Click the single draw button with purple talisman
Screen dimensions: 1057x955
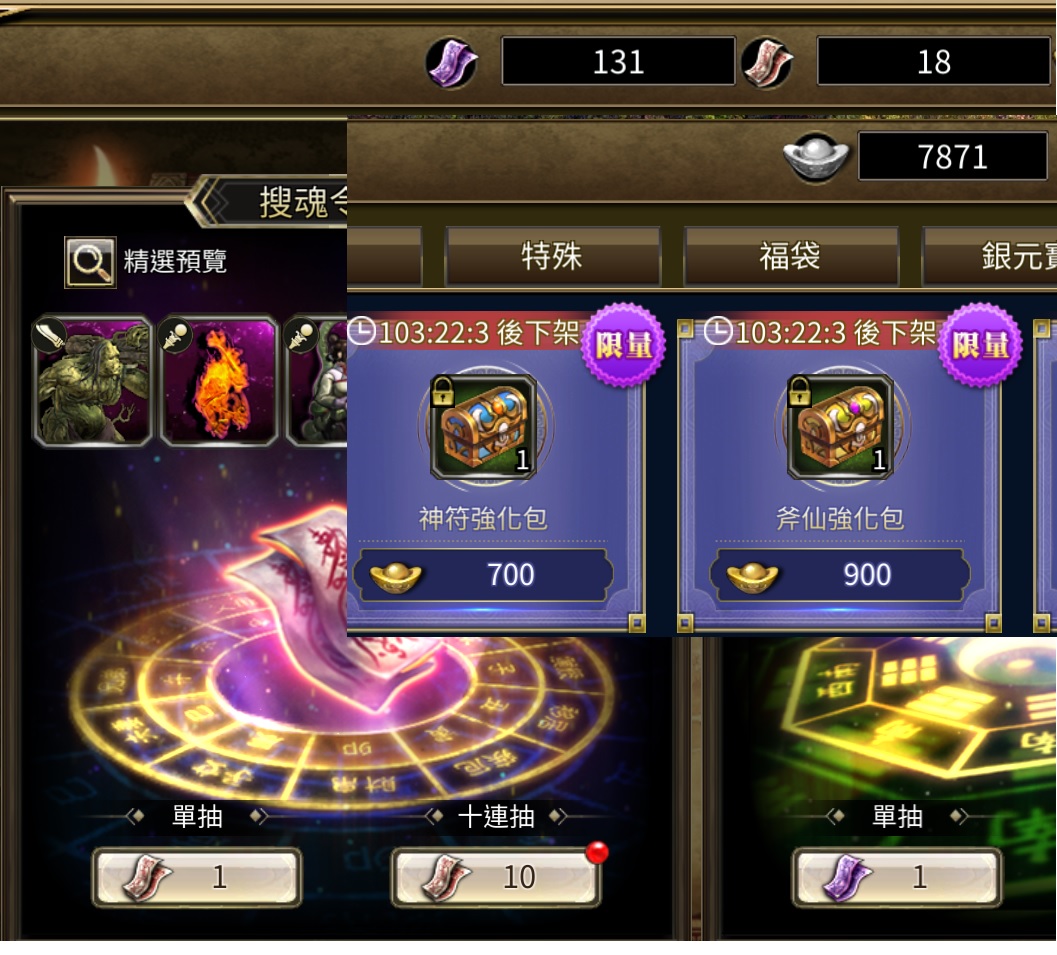pyautogui.click(x=897, y=877)
